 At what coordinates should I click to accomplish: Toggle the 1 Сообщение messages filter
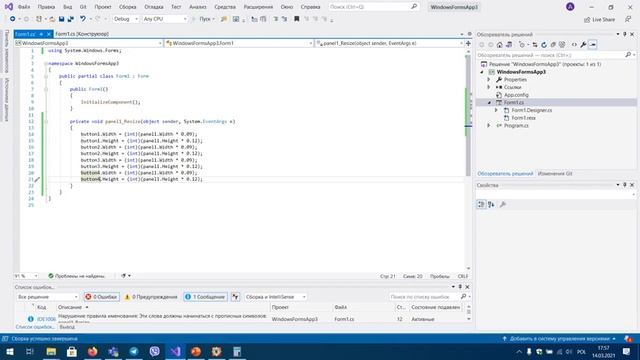click(205, 297)
